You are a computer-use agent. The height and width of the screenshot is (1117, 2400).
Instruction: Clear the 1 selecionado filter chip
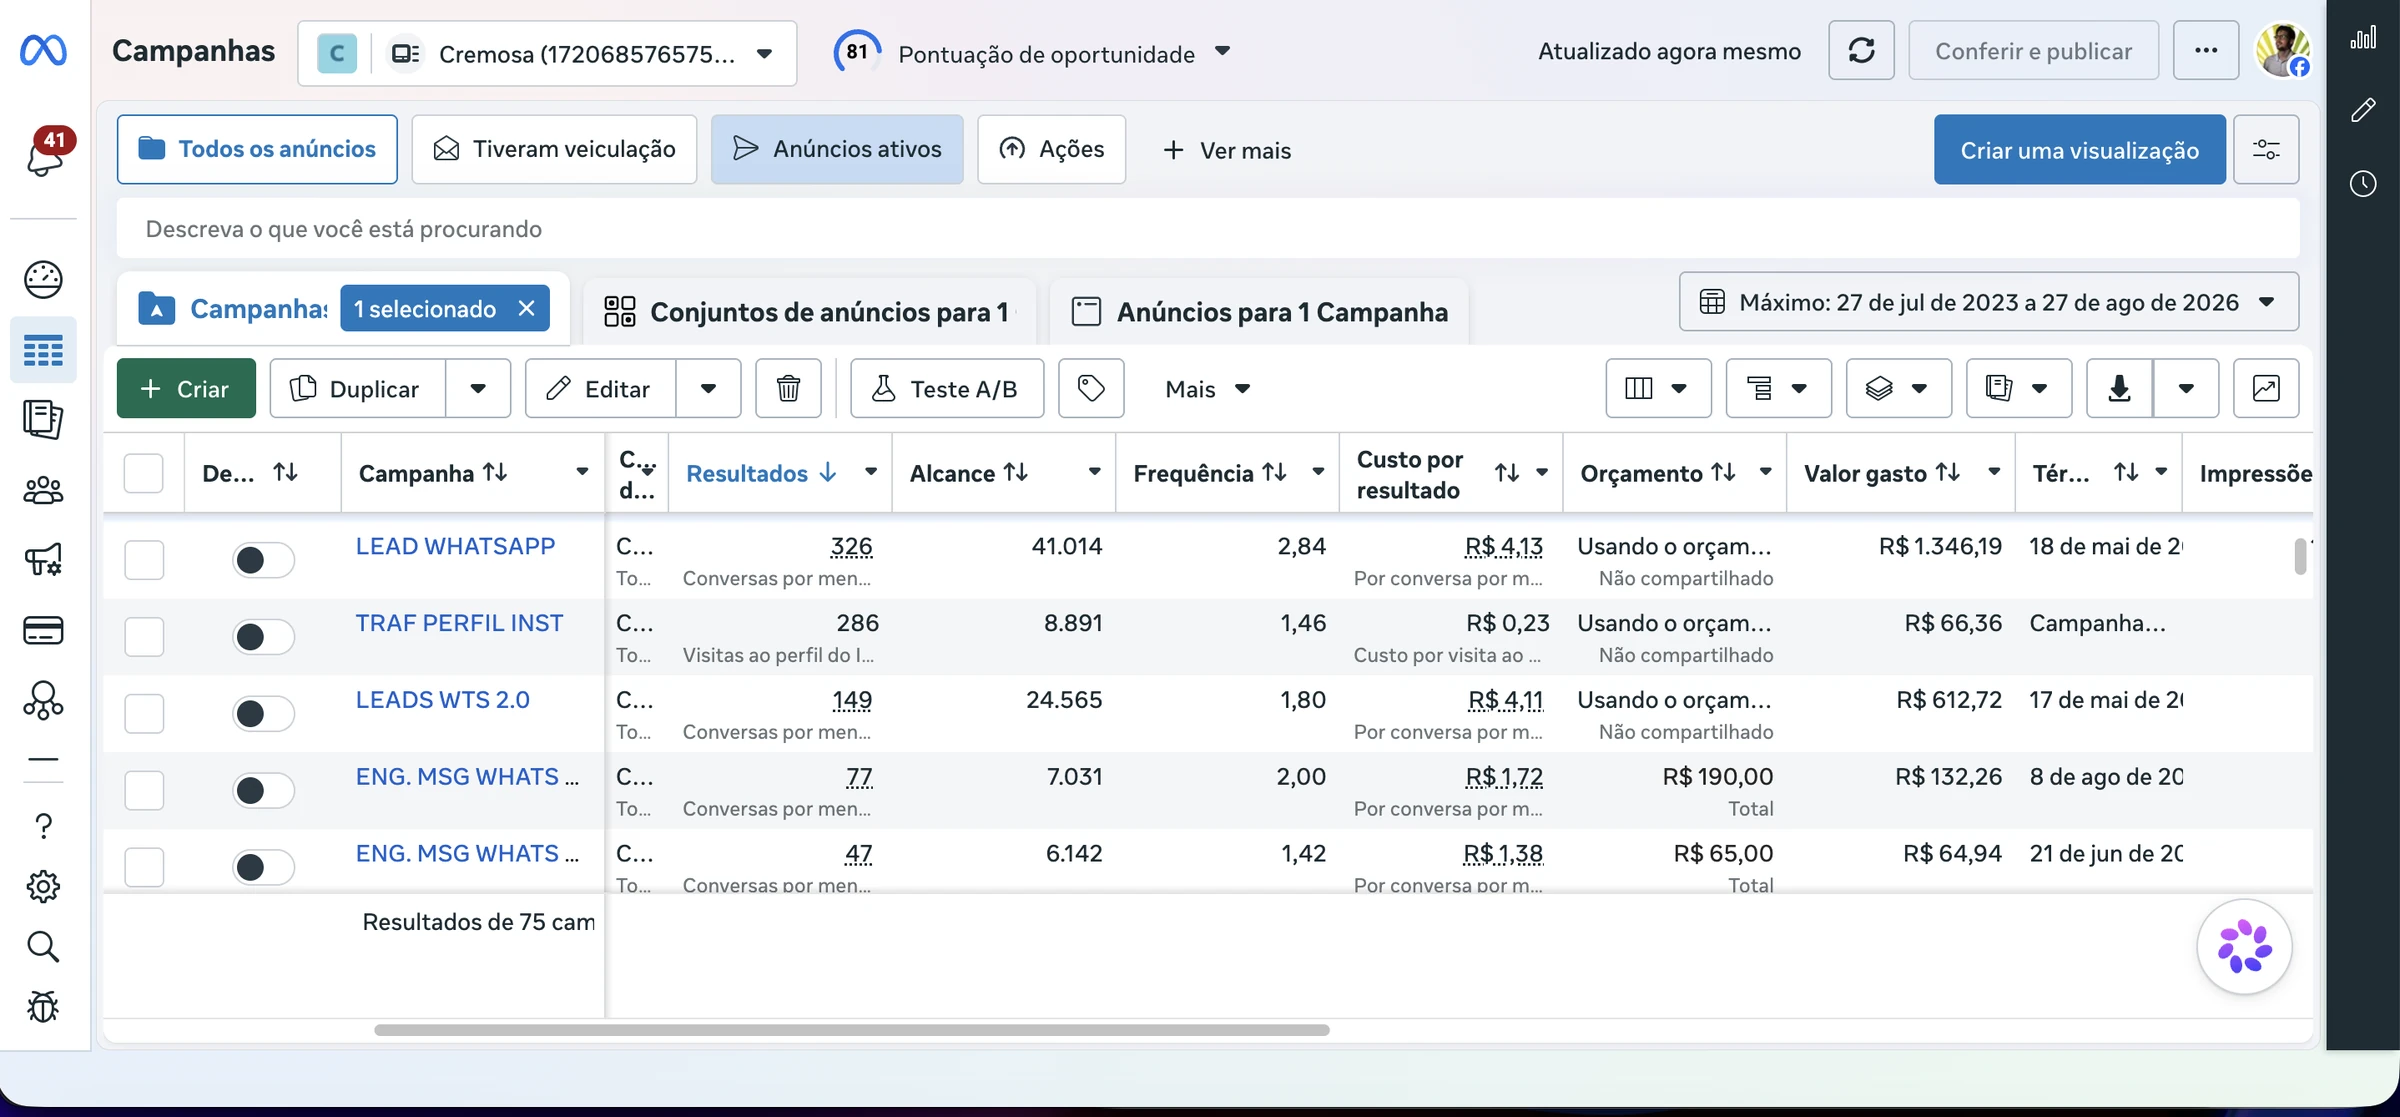pyautogui.click(x=527, y=308)
